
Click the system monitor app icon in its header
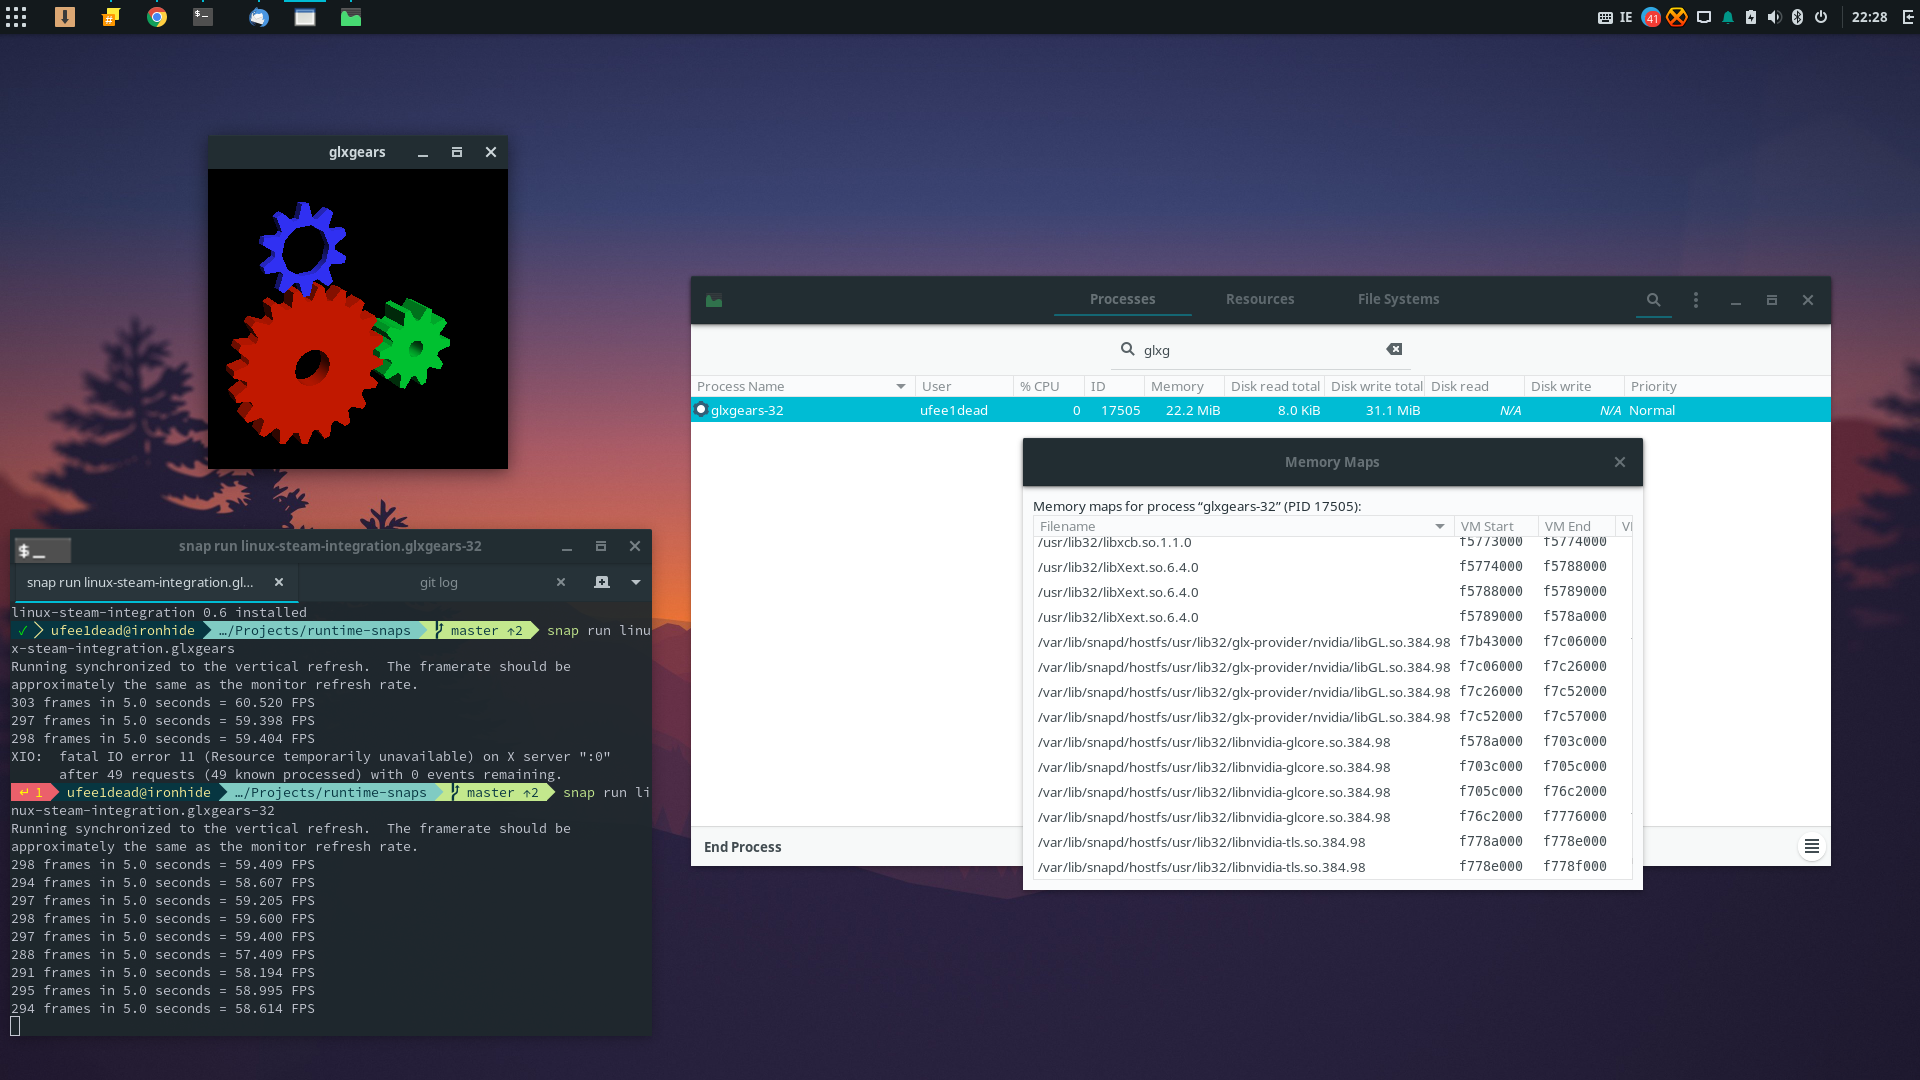coord(714,300)
